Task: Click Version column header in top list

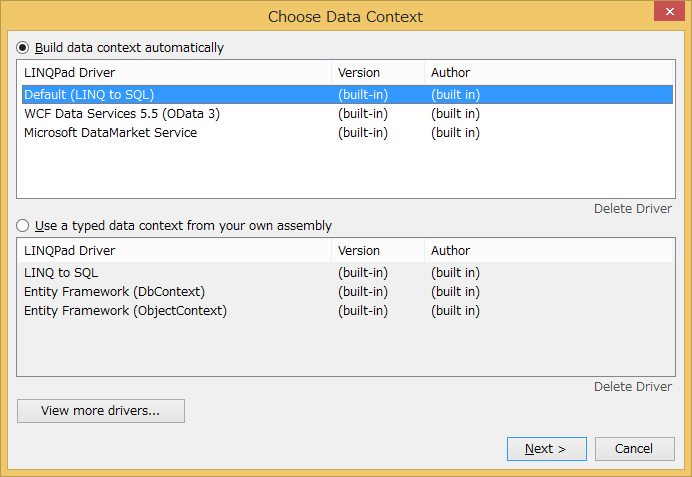Action: pos(359,72)
